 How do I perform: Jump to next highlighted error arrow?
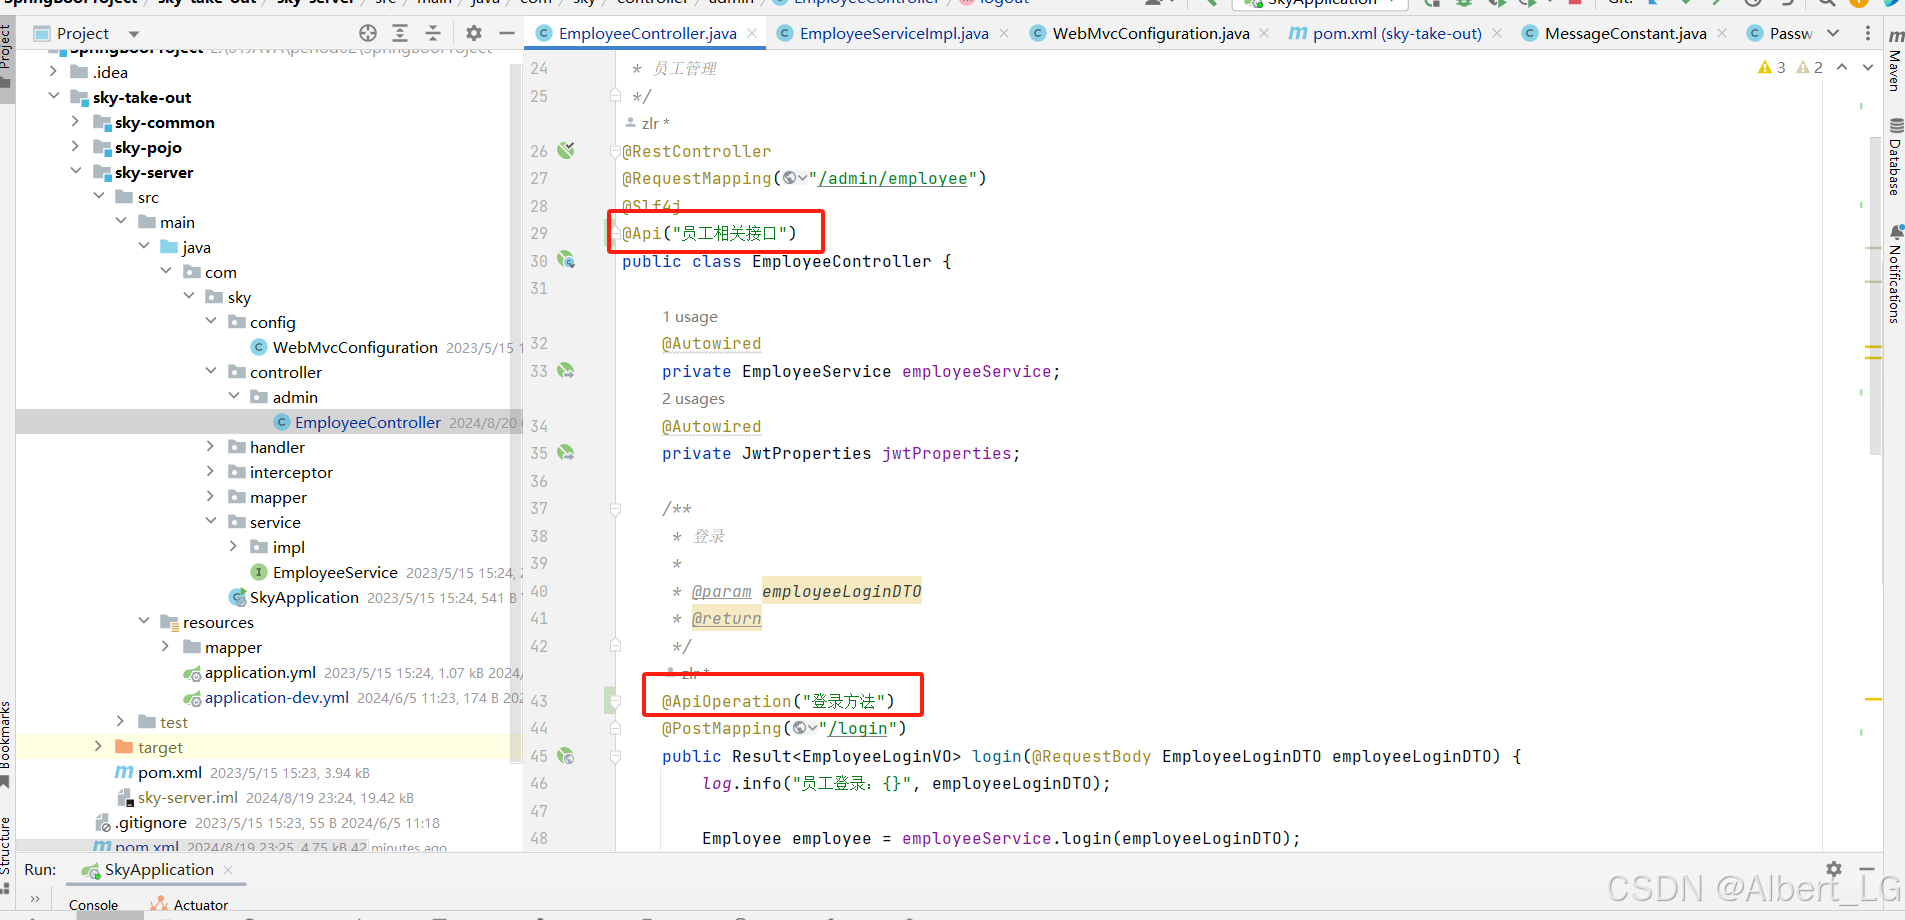(x=1867, y=67)
